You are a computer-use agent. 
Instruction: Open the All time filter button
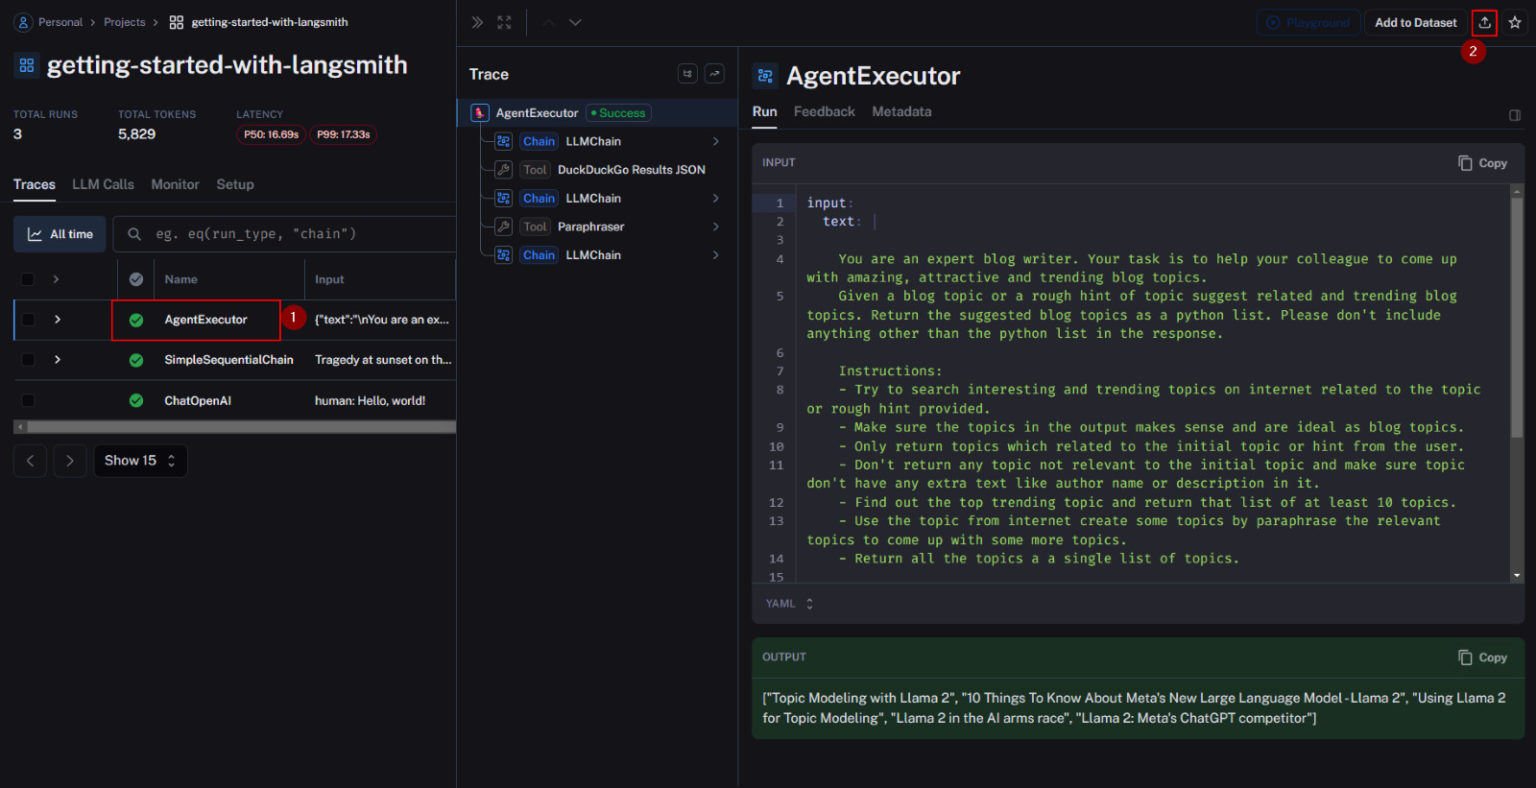(60, 234)
